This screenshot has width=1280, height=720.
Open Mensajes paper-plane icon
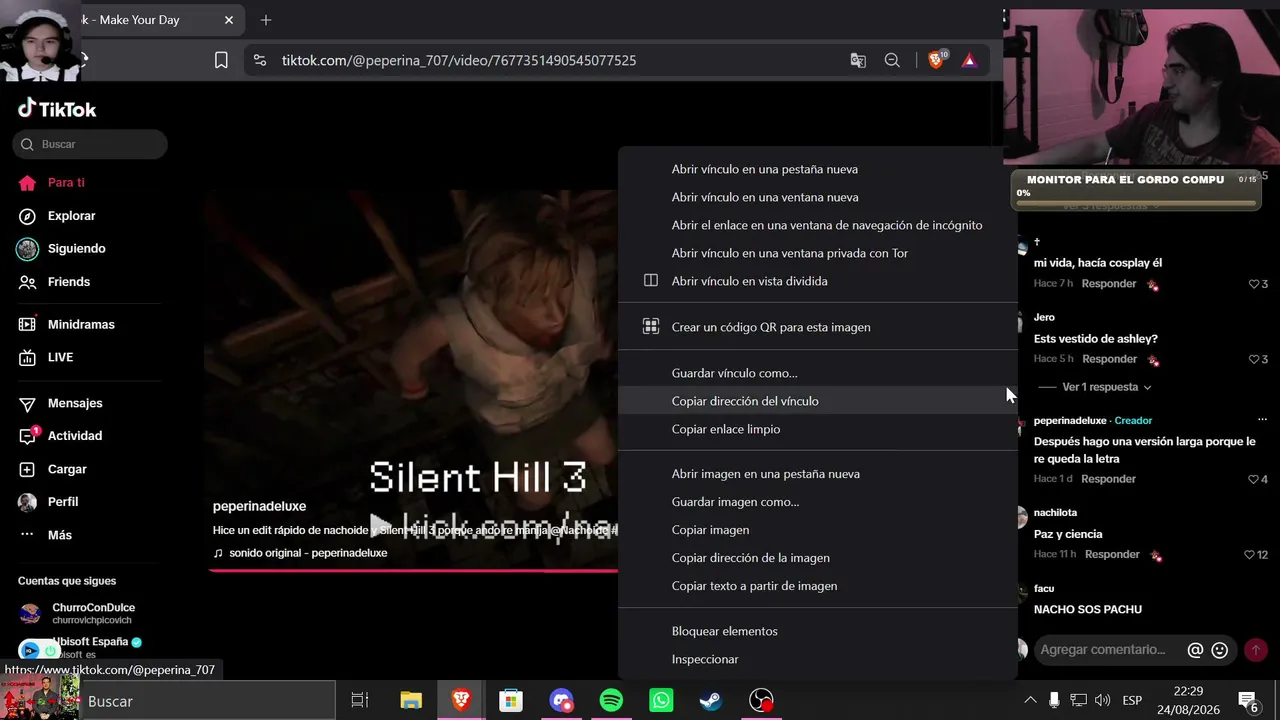[28, 403]
